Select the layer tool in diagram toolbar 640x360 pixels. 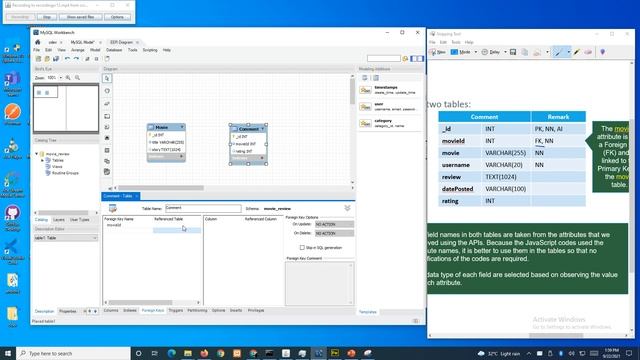tap(107, 116)
